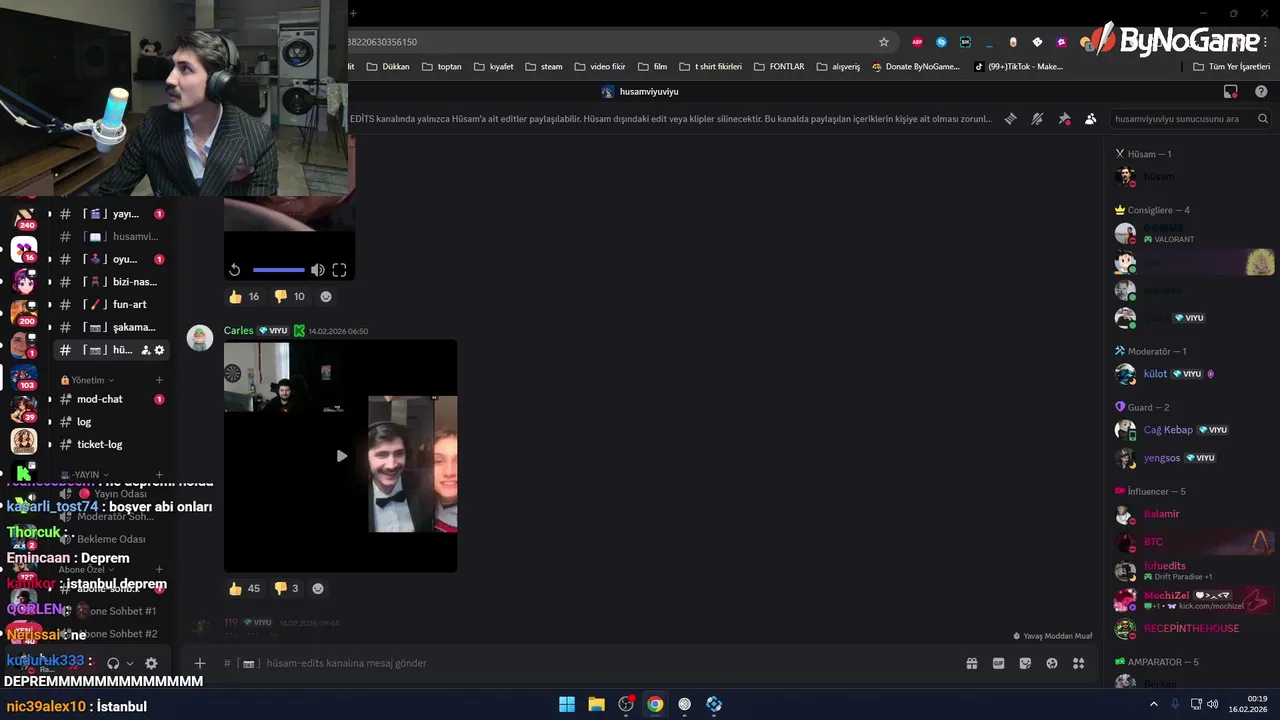Open the fun-art channel

point(111,304)
